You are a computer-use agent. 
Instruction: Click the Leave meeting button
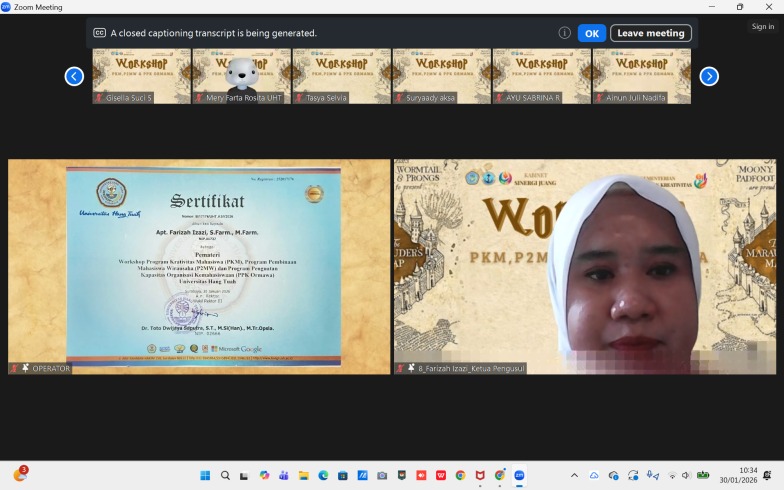pos(650,33)
